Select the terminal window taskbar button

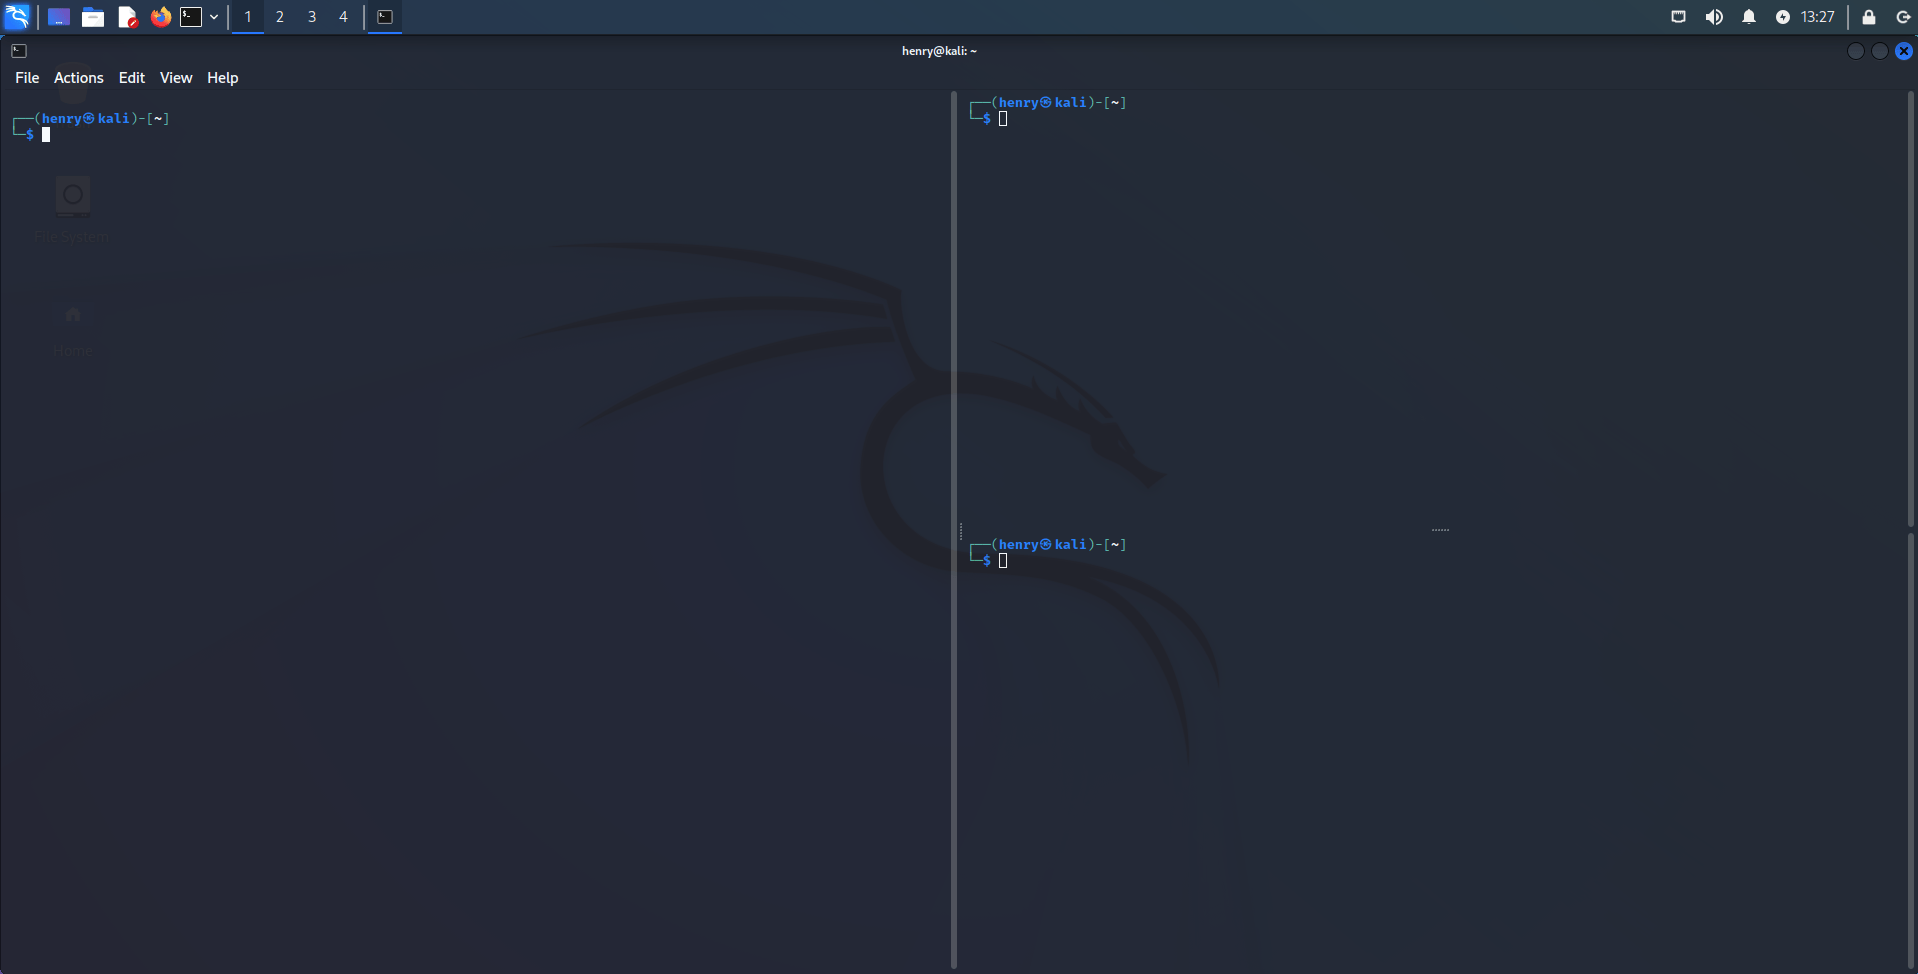click(385, 17)
